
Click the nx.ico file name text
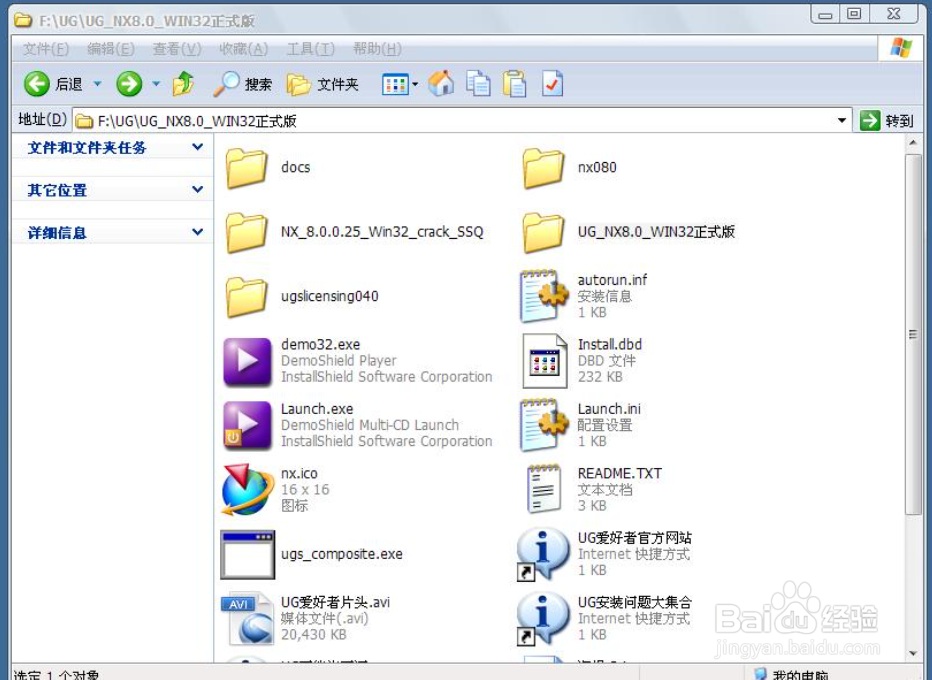299,473
